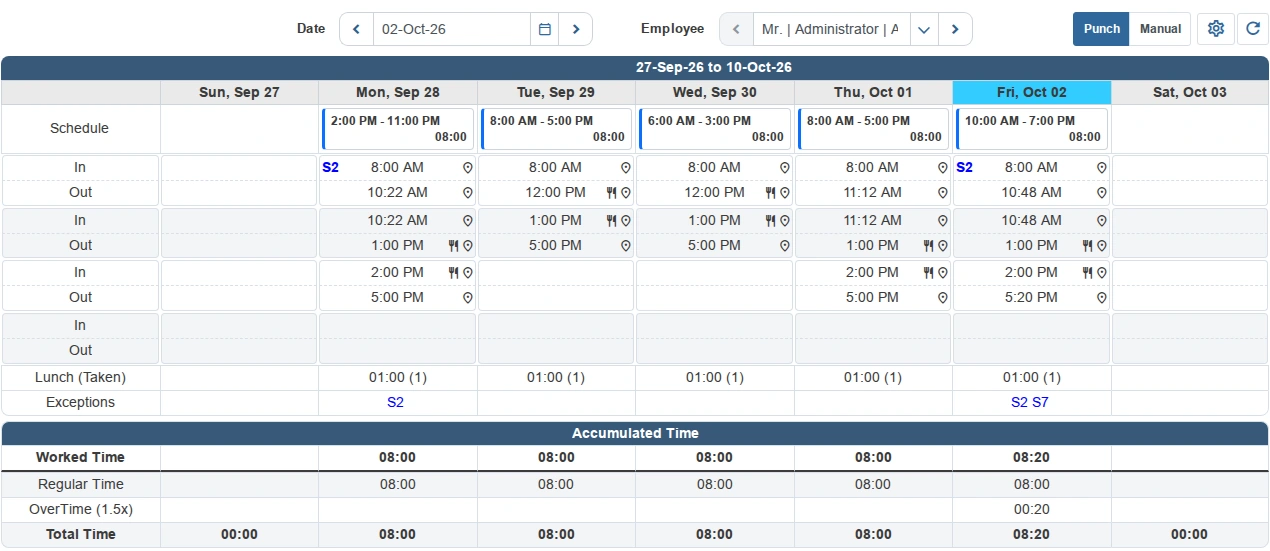
Task: Select the Sat, Oct 03 column header
Action: click(x=1190, y=92)
